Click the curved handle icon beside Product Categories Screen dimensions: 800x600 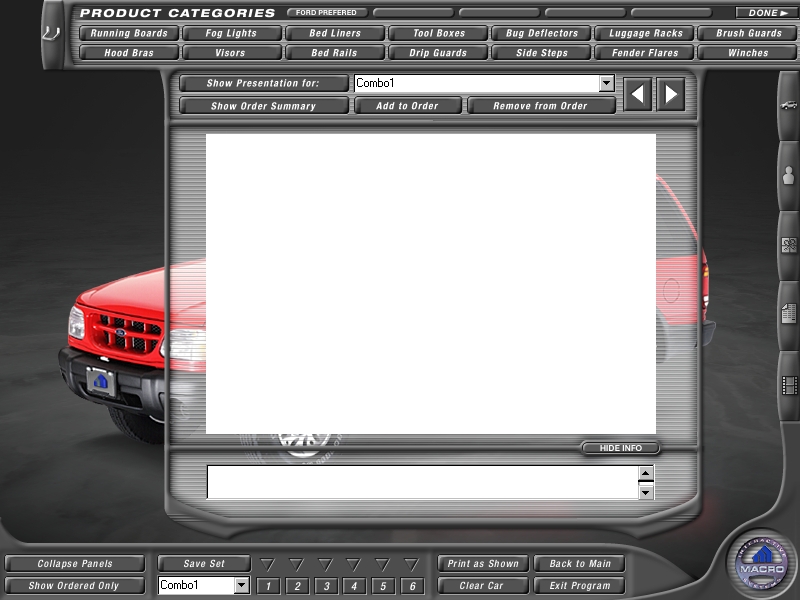pyautogui.click(x=51, y=32)
